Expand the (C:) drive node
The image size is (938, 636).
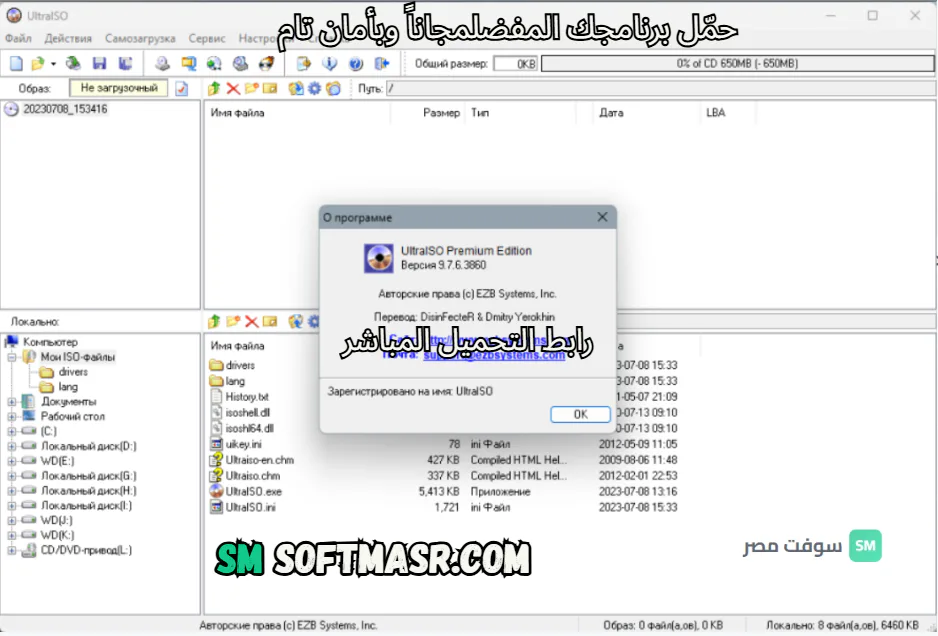tap(11, 431)
